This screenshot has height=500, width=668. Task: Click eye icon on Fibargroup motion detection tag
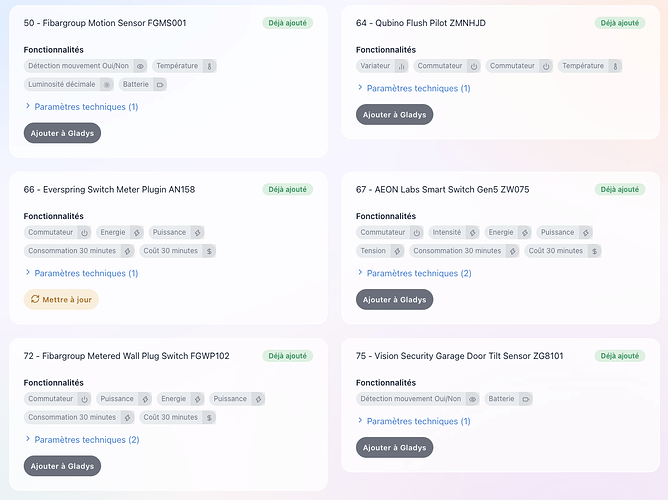(x=140, y=66)
